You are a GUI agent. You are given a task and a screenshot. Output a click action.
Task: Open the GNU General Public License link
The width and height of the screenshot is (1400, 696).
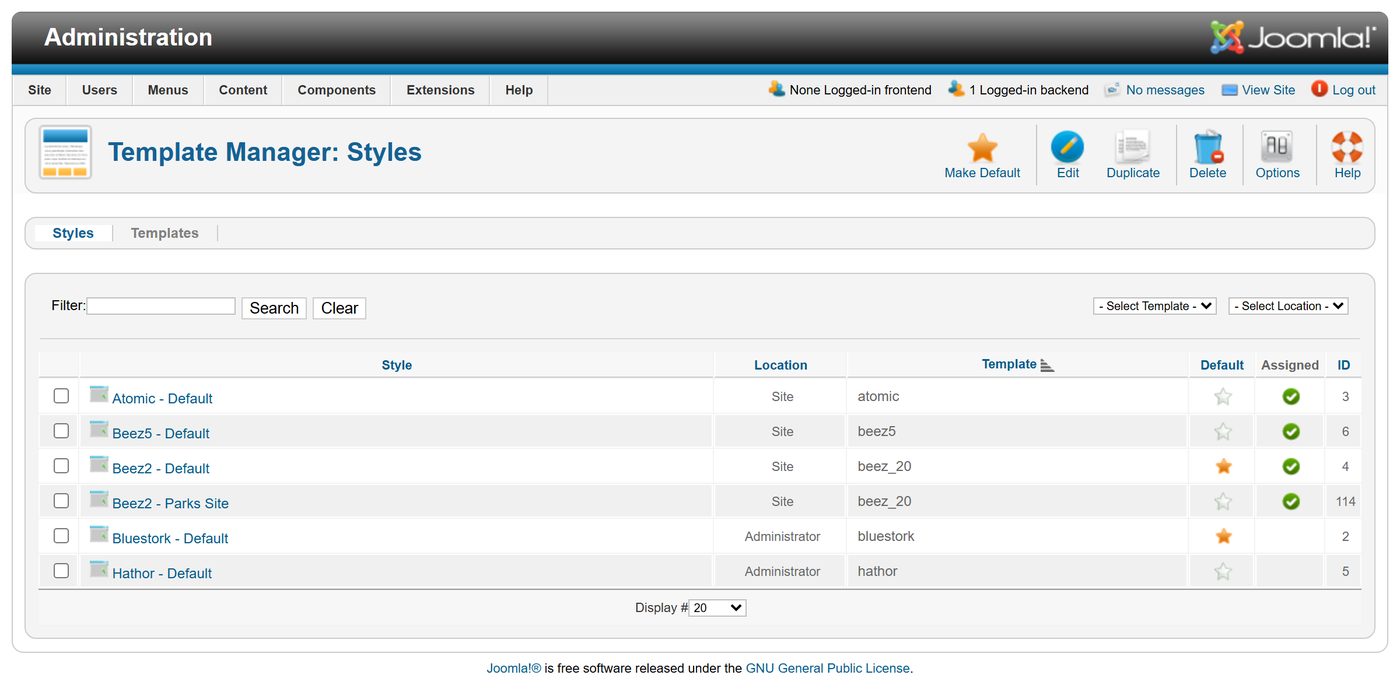[x=828, y=668]
